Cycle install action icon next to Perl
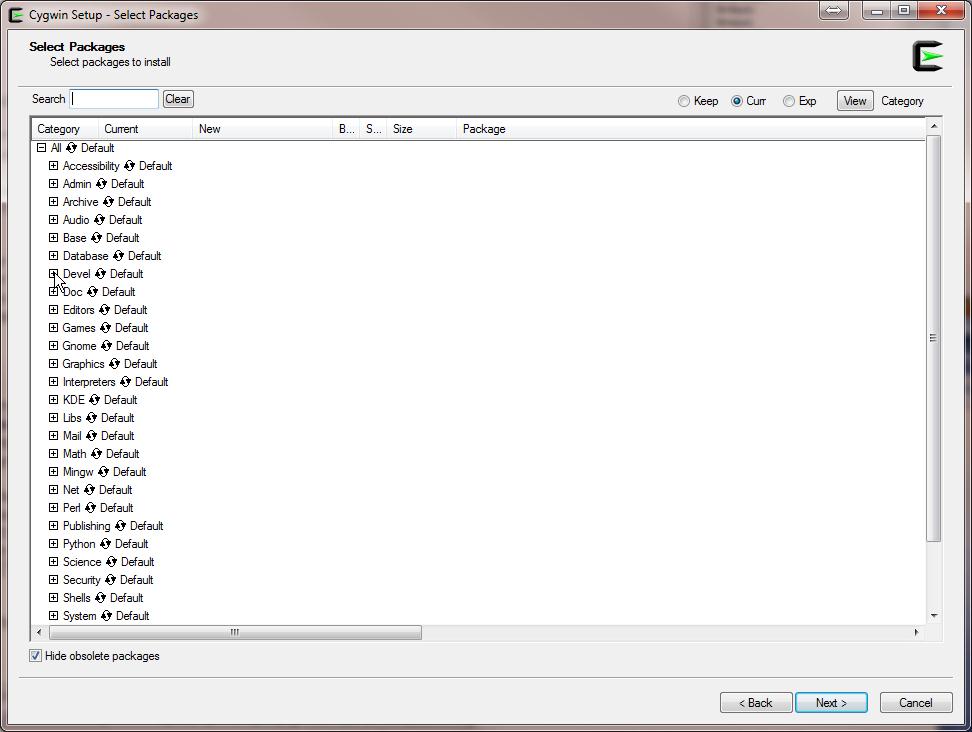 pos(90,508)
